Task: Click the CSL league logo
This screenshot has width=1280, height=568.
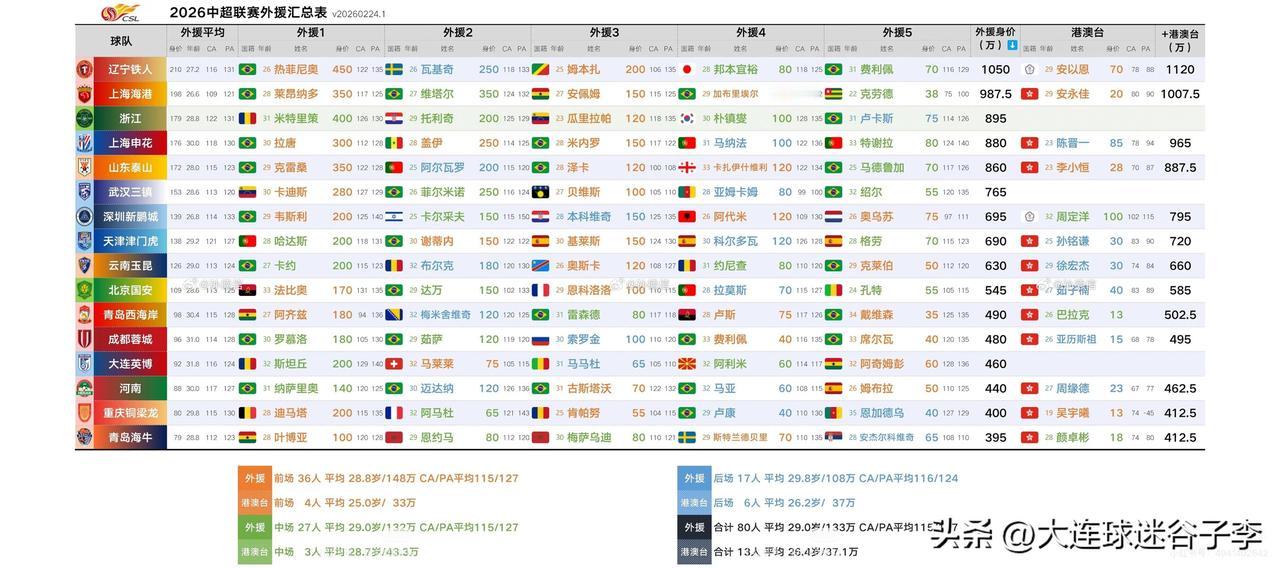Action: coord(120,12)
